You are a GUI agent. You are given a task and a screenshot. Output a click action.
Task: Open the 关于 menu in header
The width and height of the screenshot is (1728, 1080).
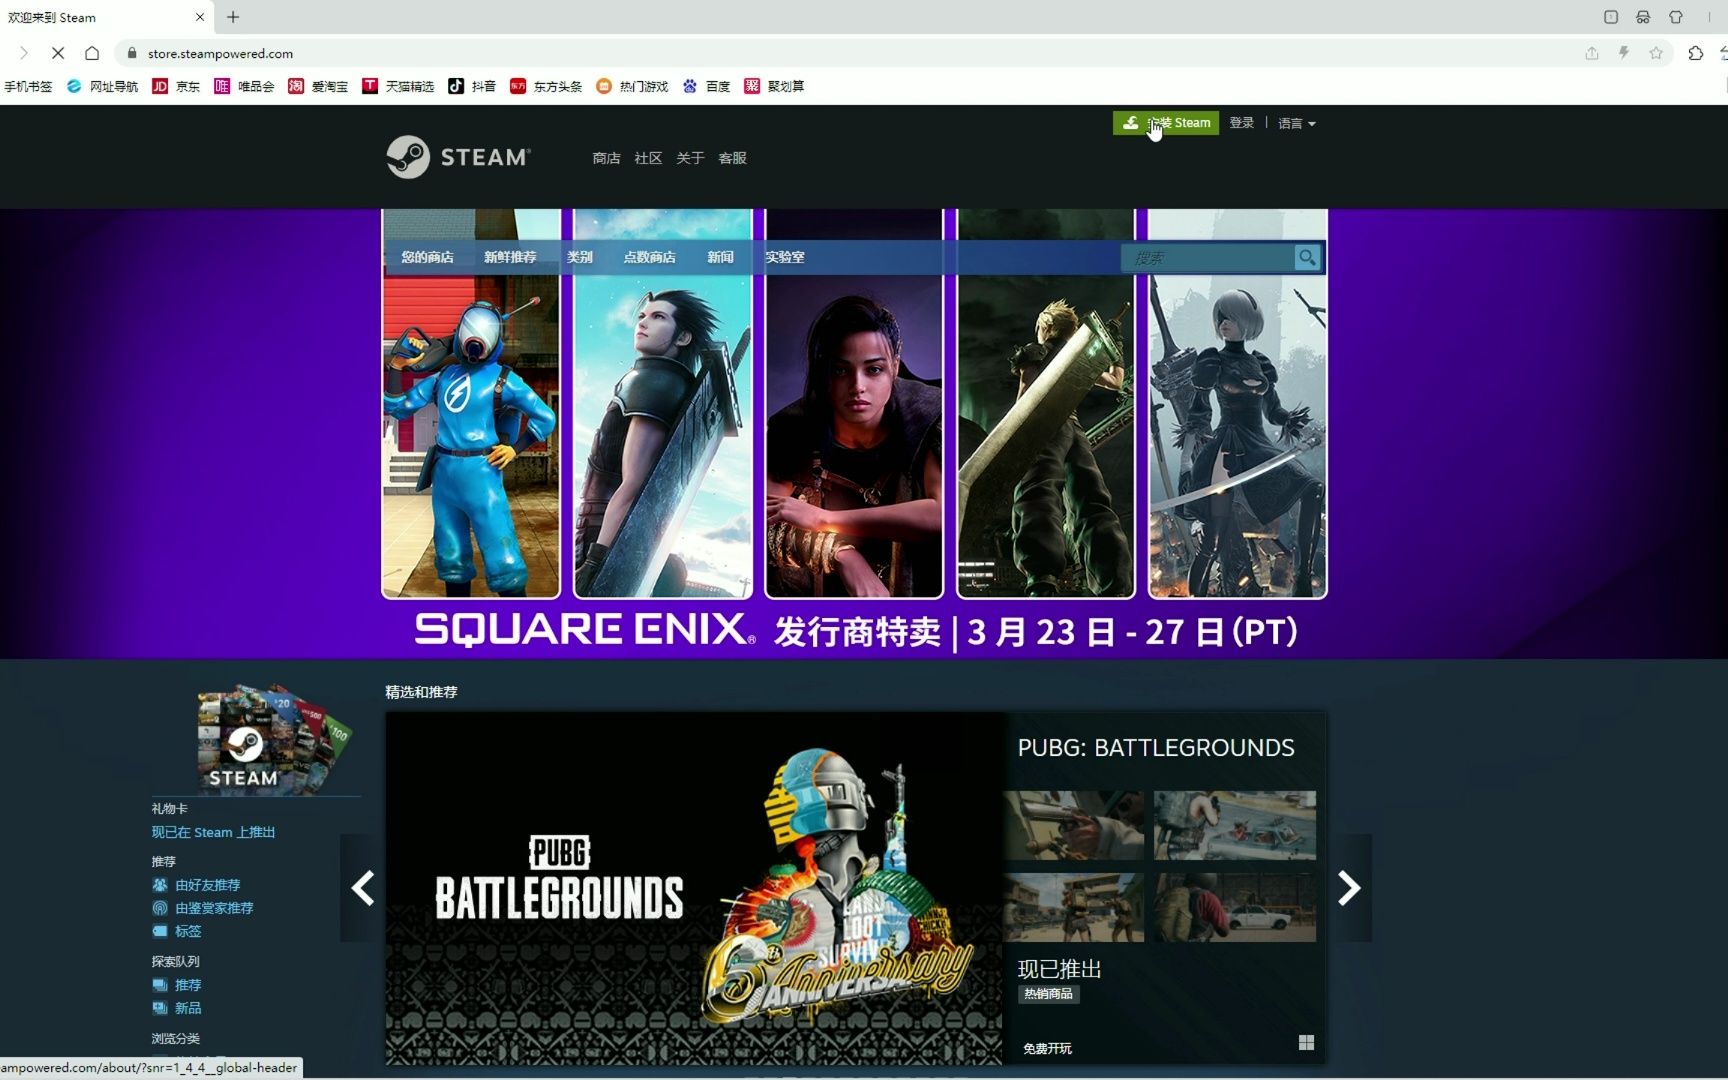tap(690, 158)
